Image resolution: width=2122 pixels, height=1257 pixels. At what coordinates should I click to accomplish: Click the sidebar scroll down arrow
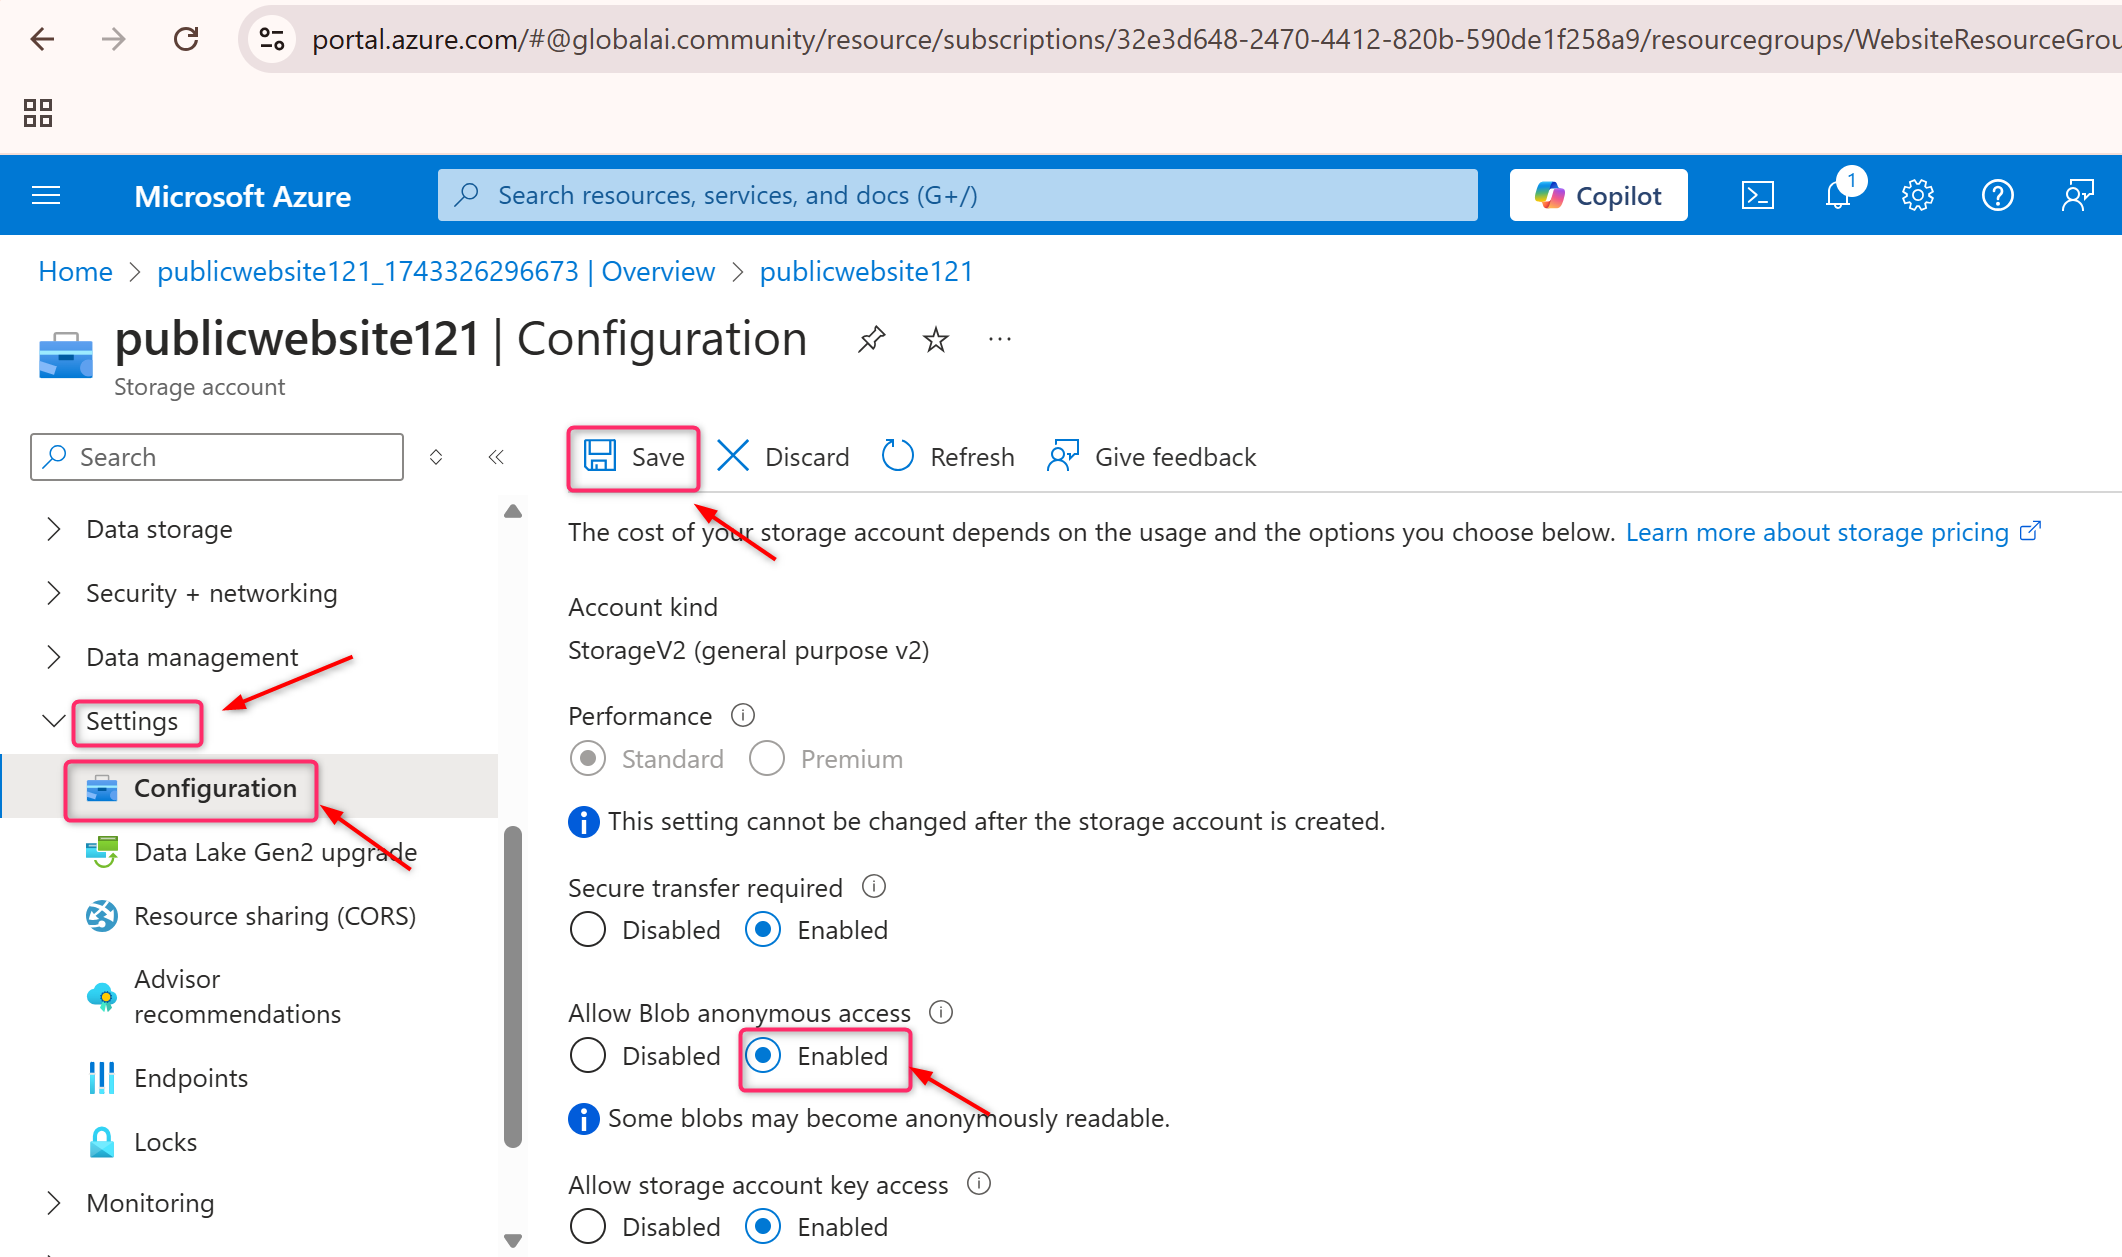point(513,1240)
